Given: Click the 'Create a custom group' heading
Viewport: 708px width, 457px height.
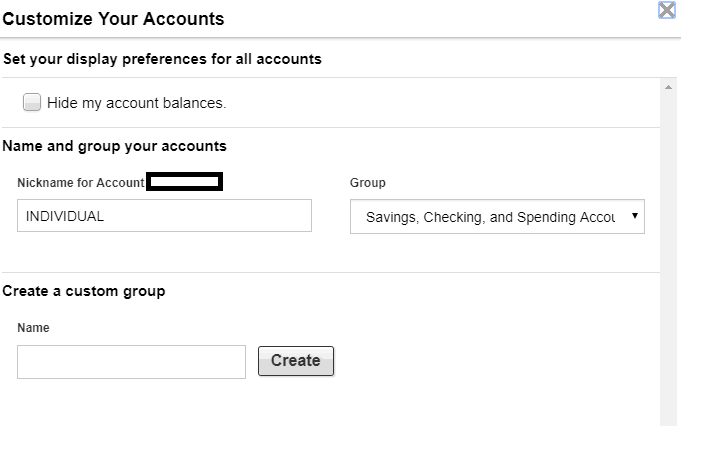Looking at the screenshot, I should click(84, 291).
